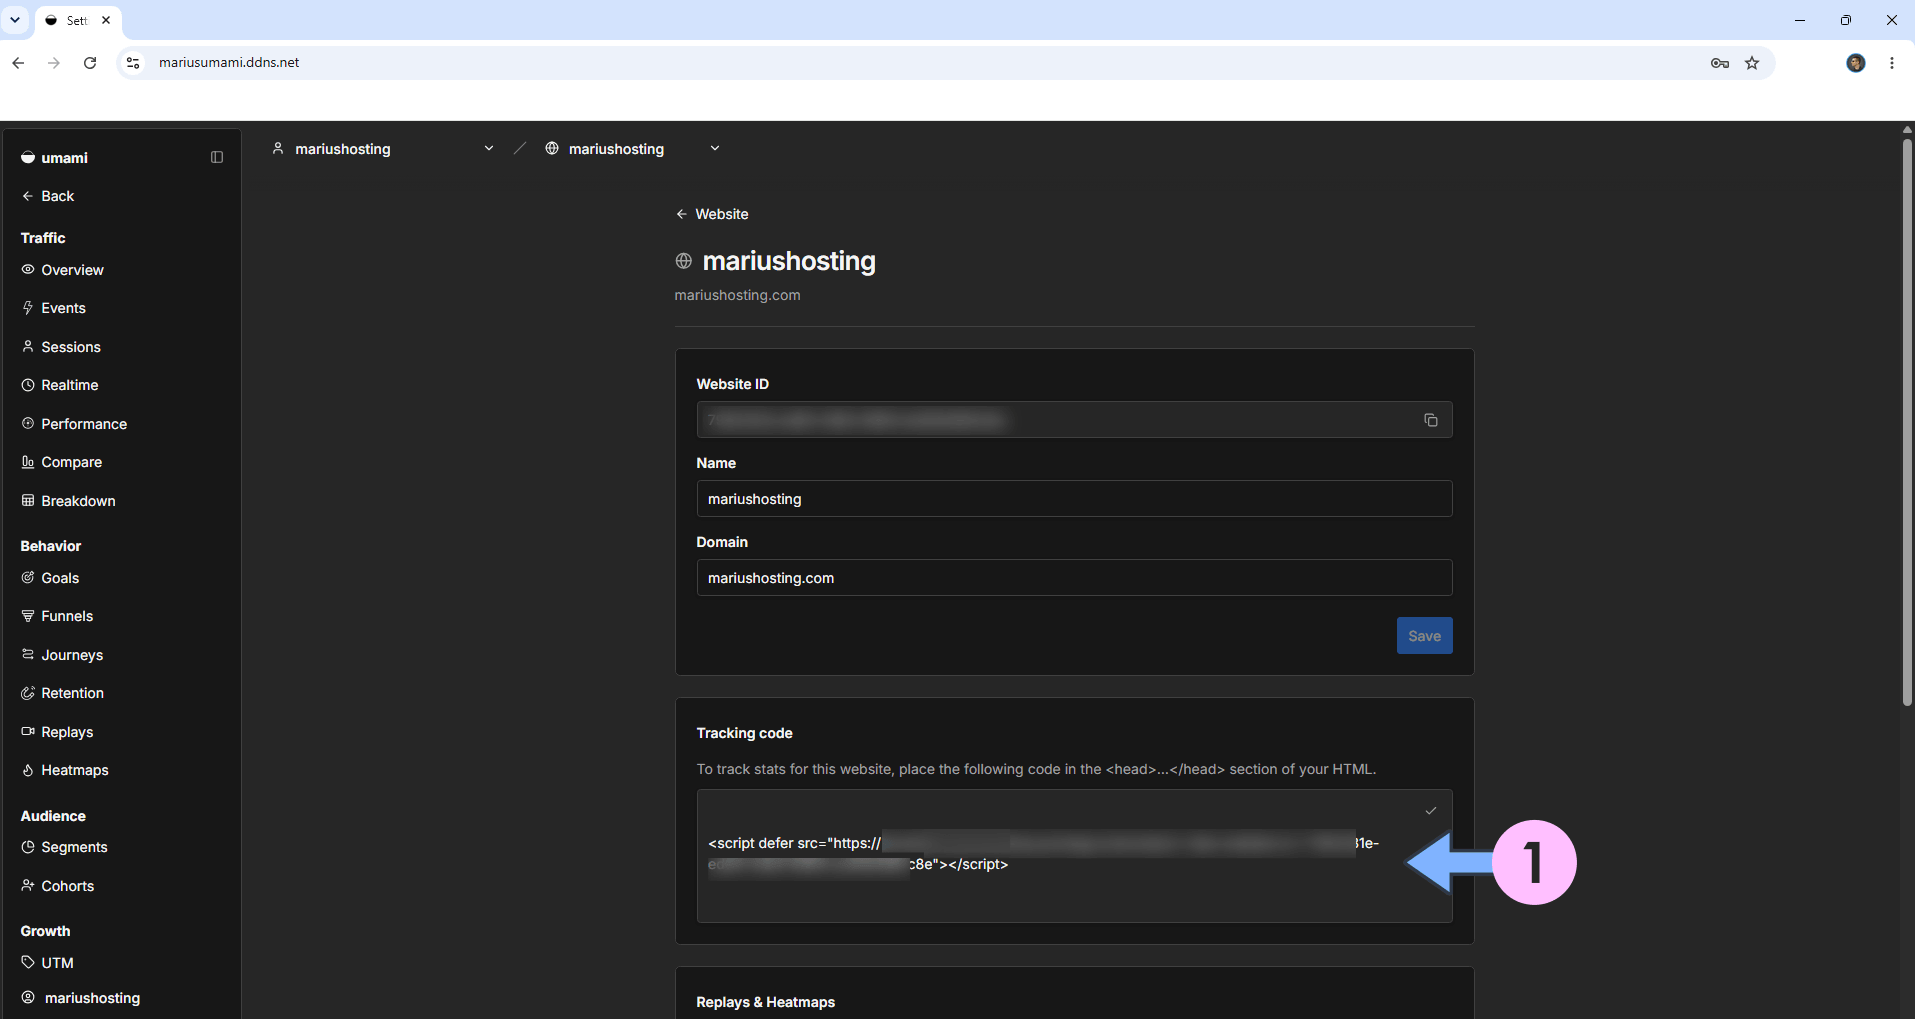Click the Goals target icon

click(x=28, y=578)
